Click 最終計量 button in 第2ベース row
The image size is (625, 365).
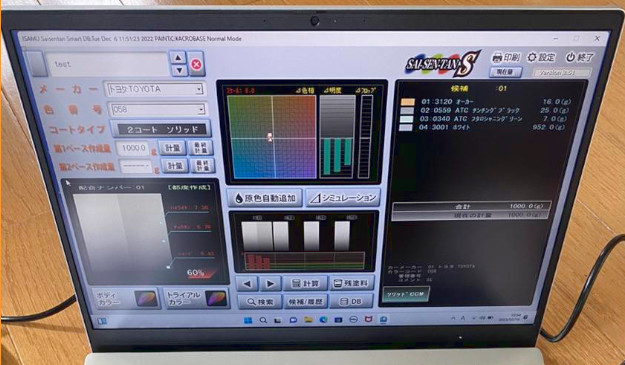click(x=203, y=165)
